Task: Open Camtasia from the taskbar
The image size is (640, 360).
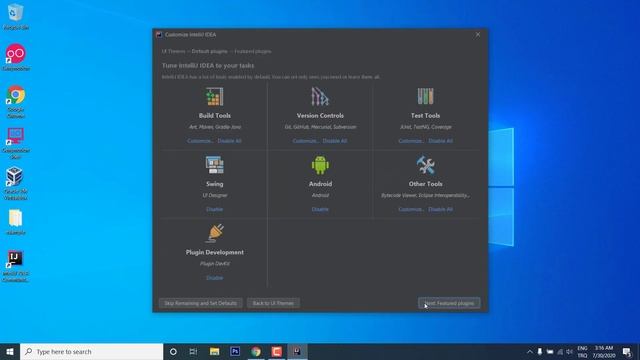Action: pos(277,351)
